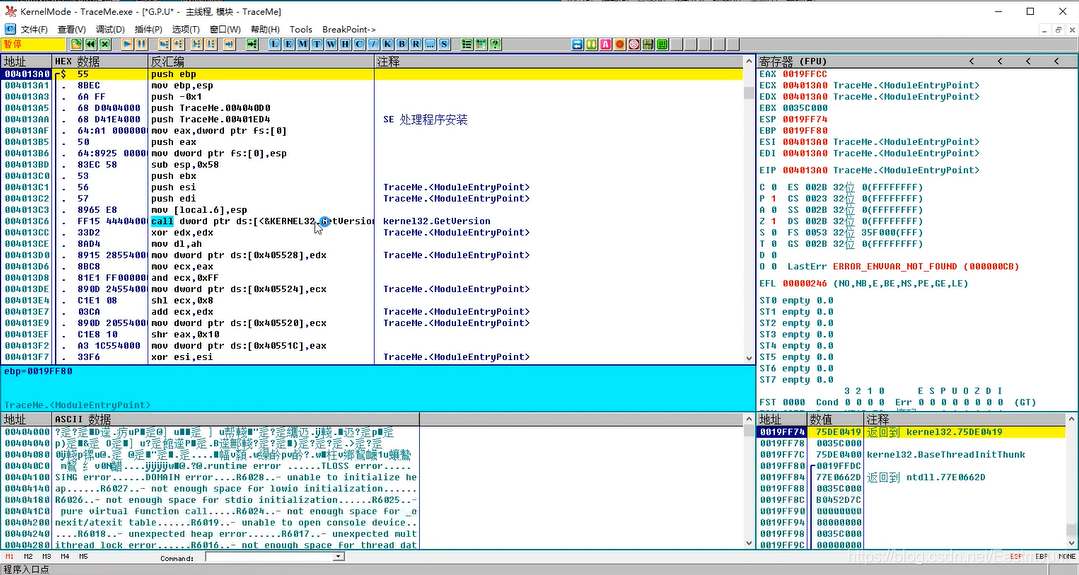Open the BreakPoint-> menu
Image resolution: width=1079 pixels, height=575 pixels.
(x=349, y=29)
